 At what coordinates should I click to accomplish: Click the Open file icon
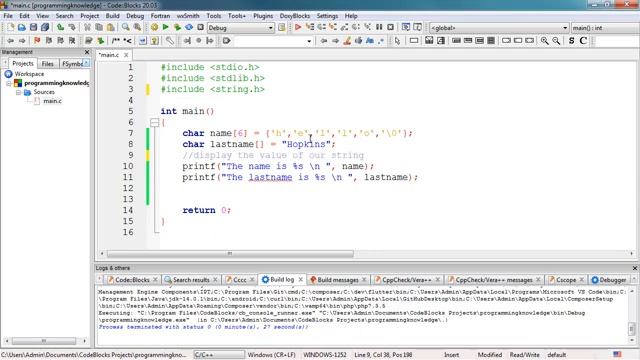[22, 27]
